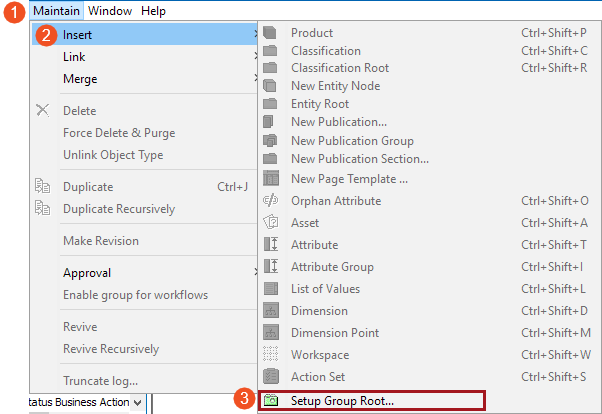
Task: Open the Window menu
Action: click(x=110, y=11)
